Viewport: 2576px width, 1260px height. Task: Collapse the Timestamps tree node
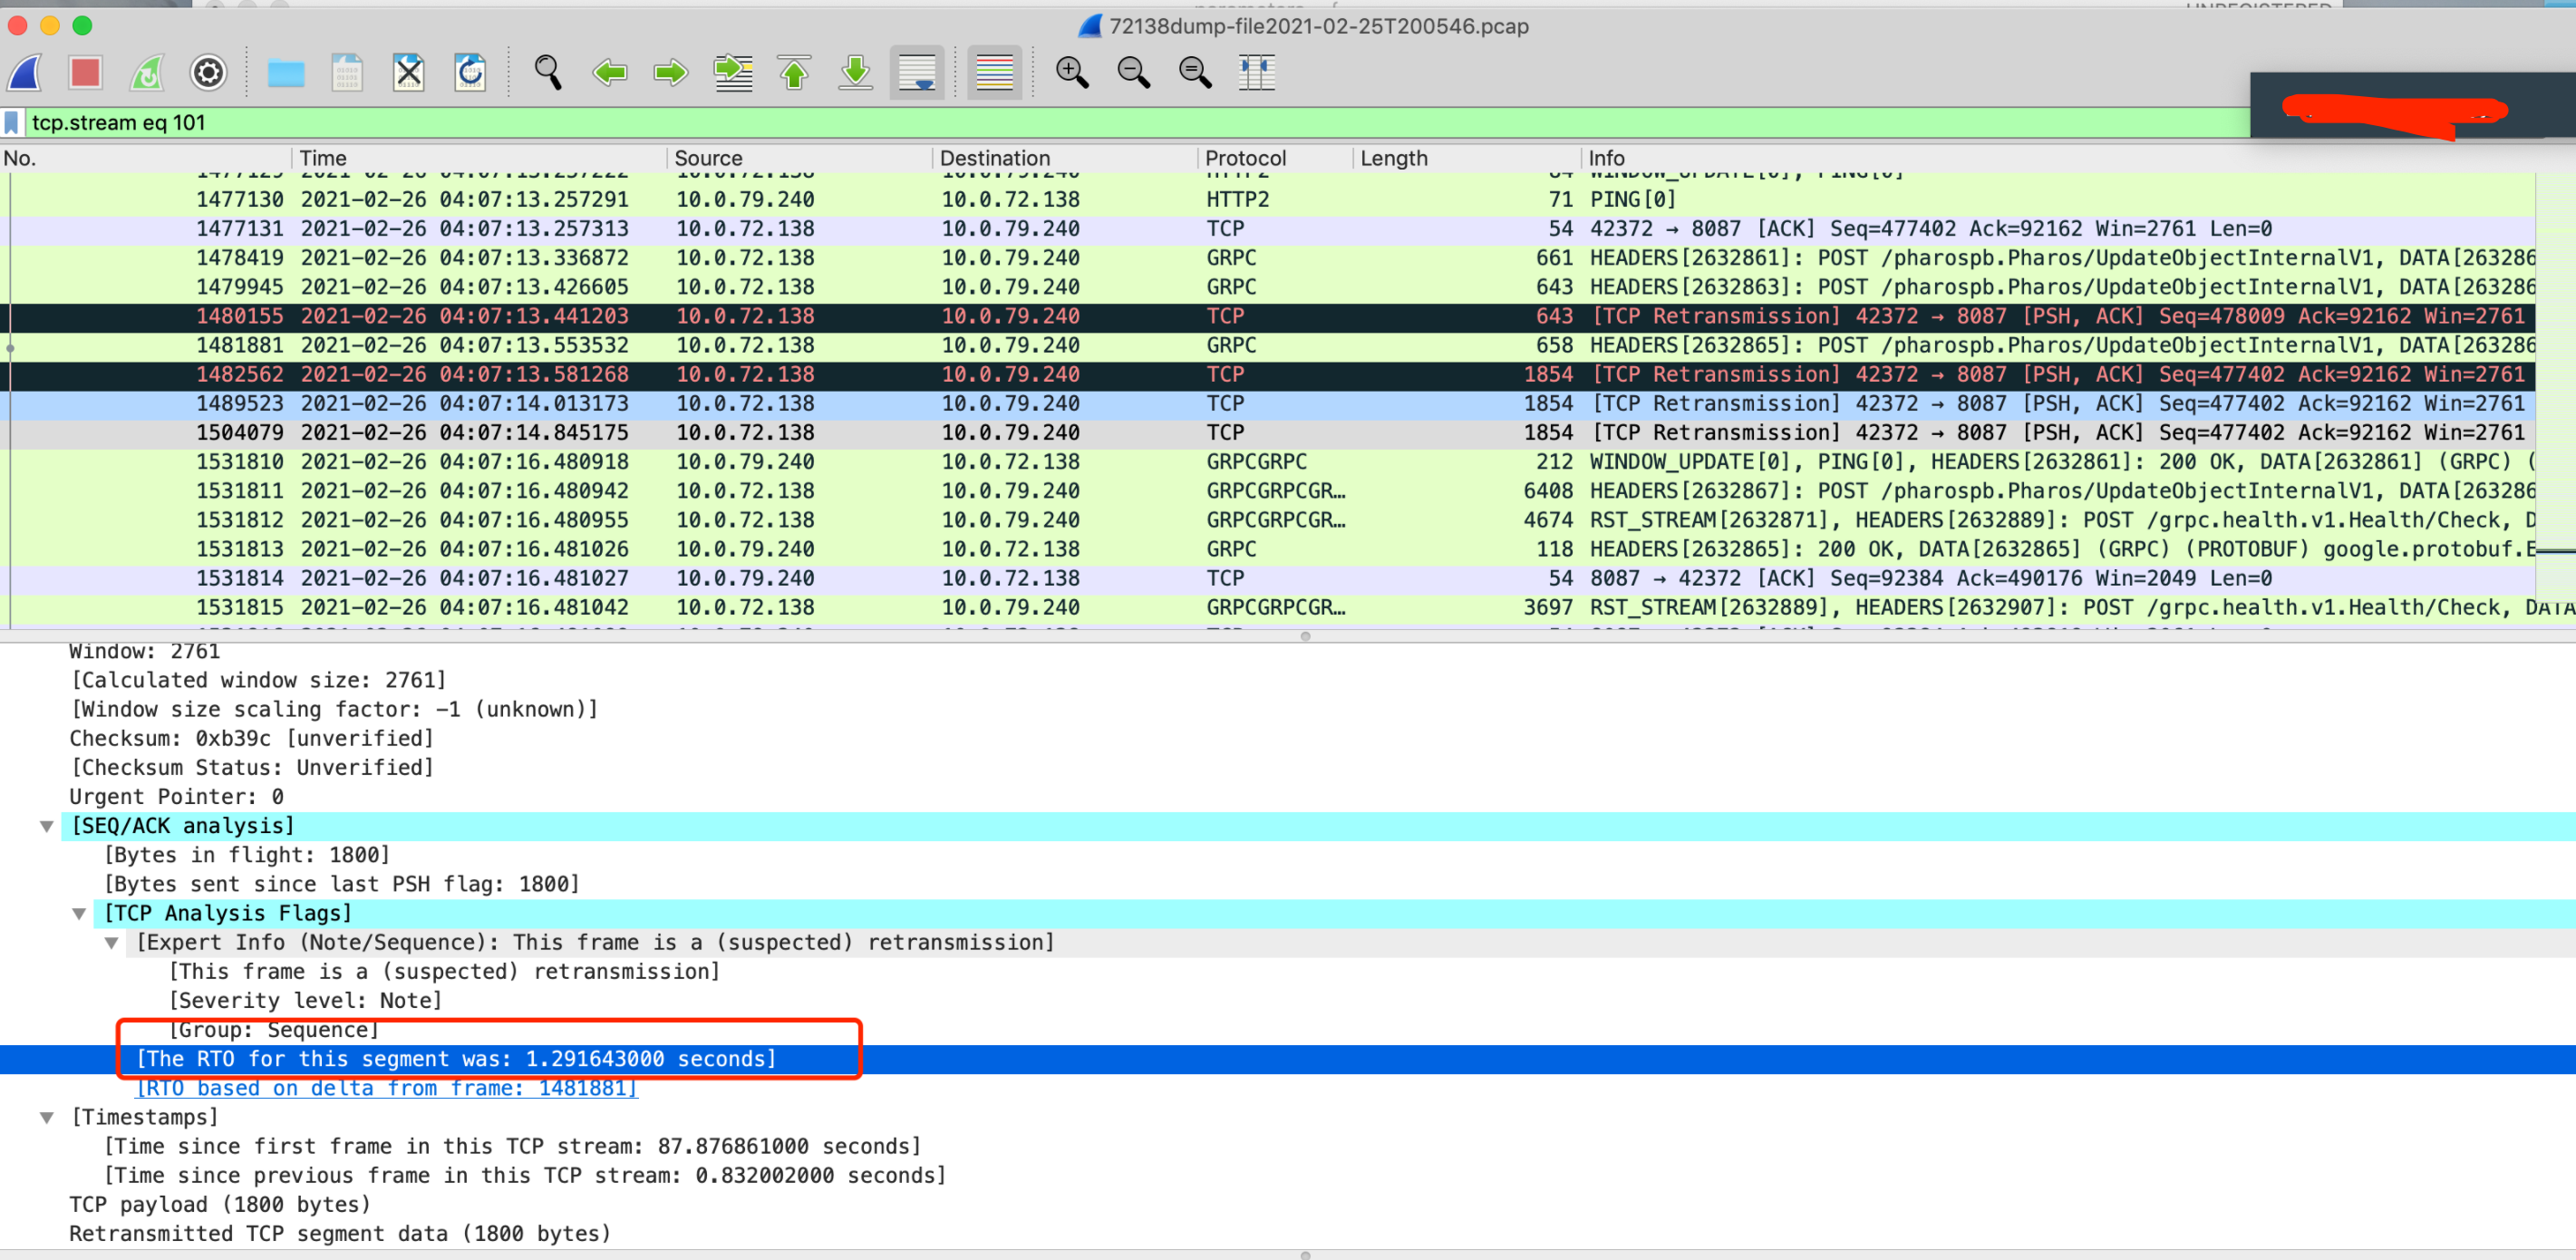click(x=47, y=1117)
